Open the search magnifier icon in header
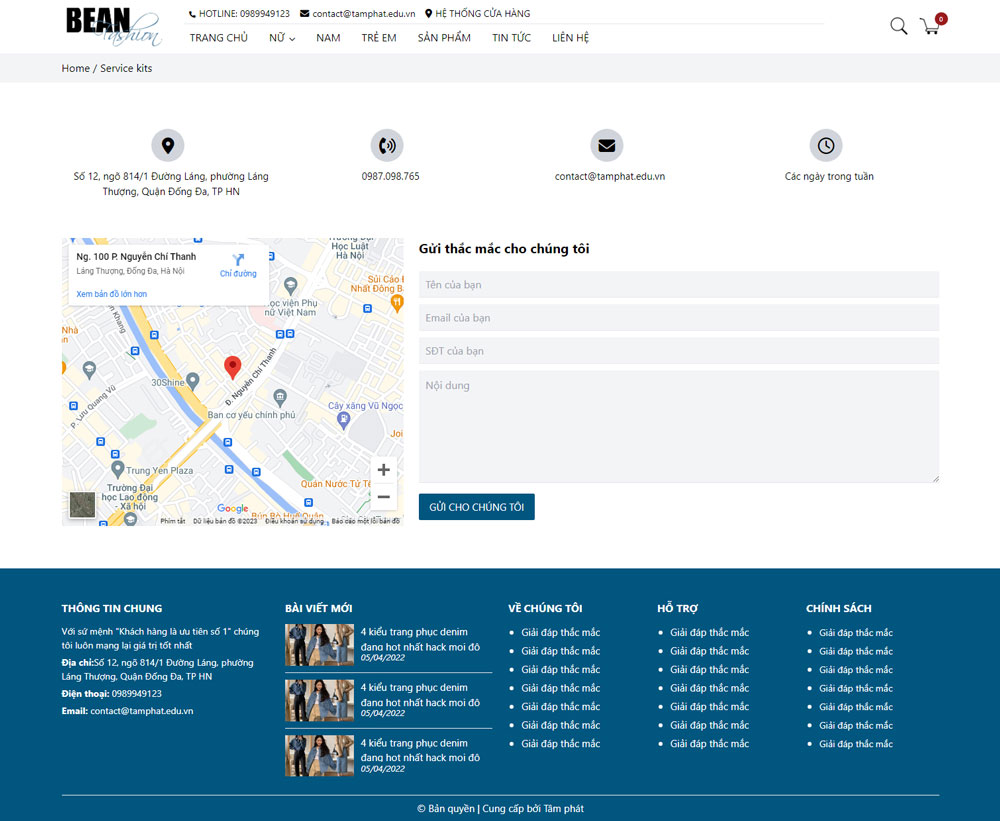 pyautogui.click(x=898, y=26)
